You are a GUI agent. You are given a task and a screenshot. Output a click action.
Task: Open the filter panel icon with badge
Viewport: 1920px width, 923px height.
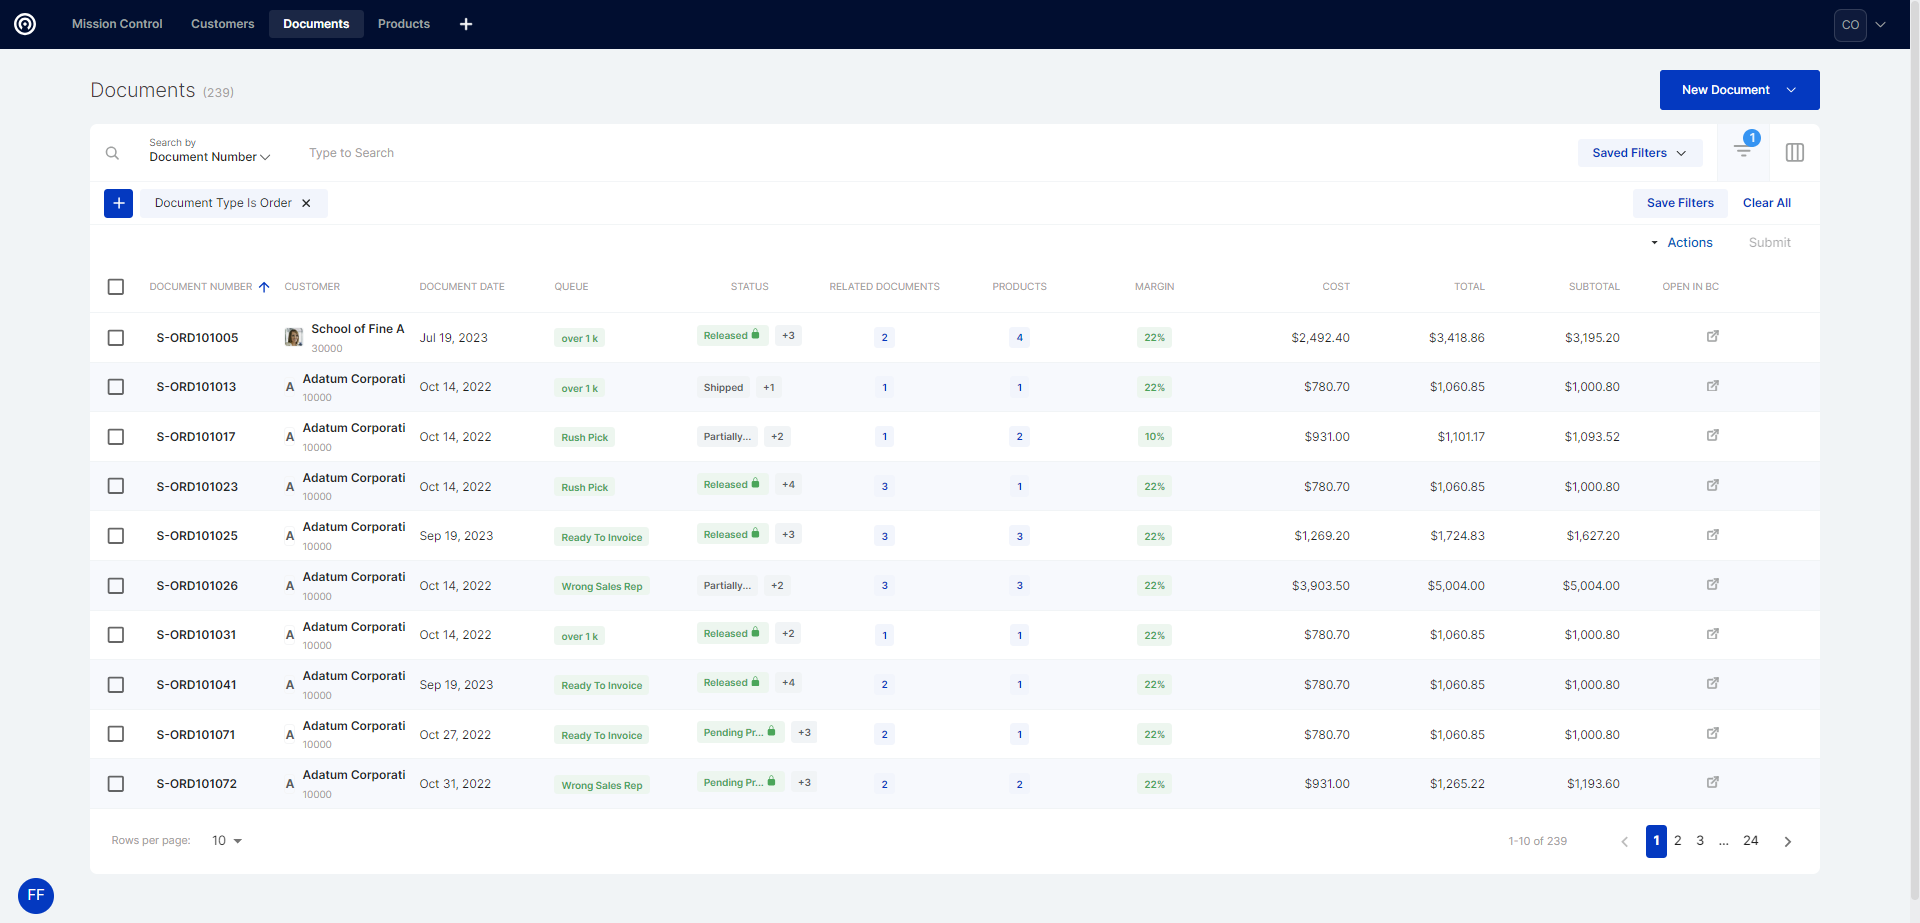(x=1743, y=151)
